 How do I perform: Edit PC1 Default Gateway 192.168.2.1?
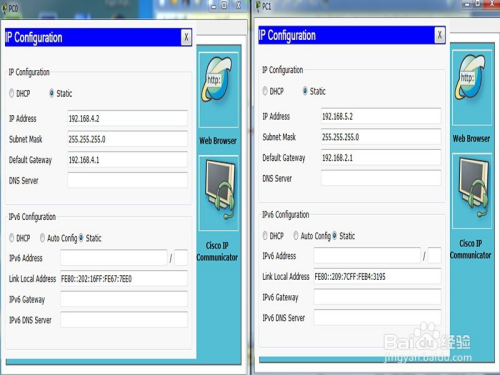coord(381,158)
